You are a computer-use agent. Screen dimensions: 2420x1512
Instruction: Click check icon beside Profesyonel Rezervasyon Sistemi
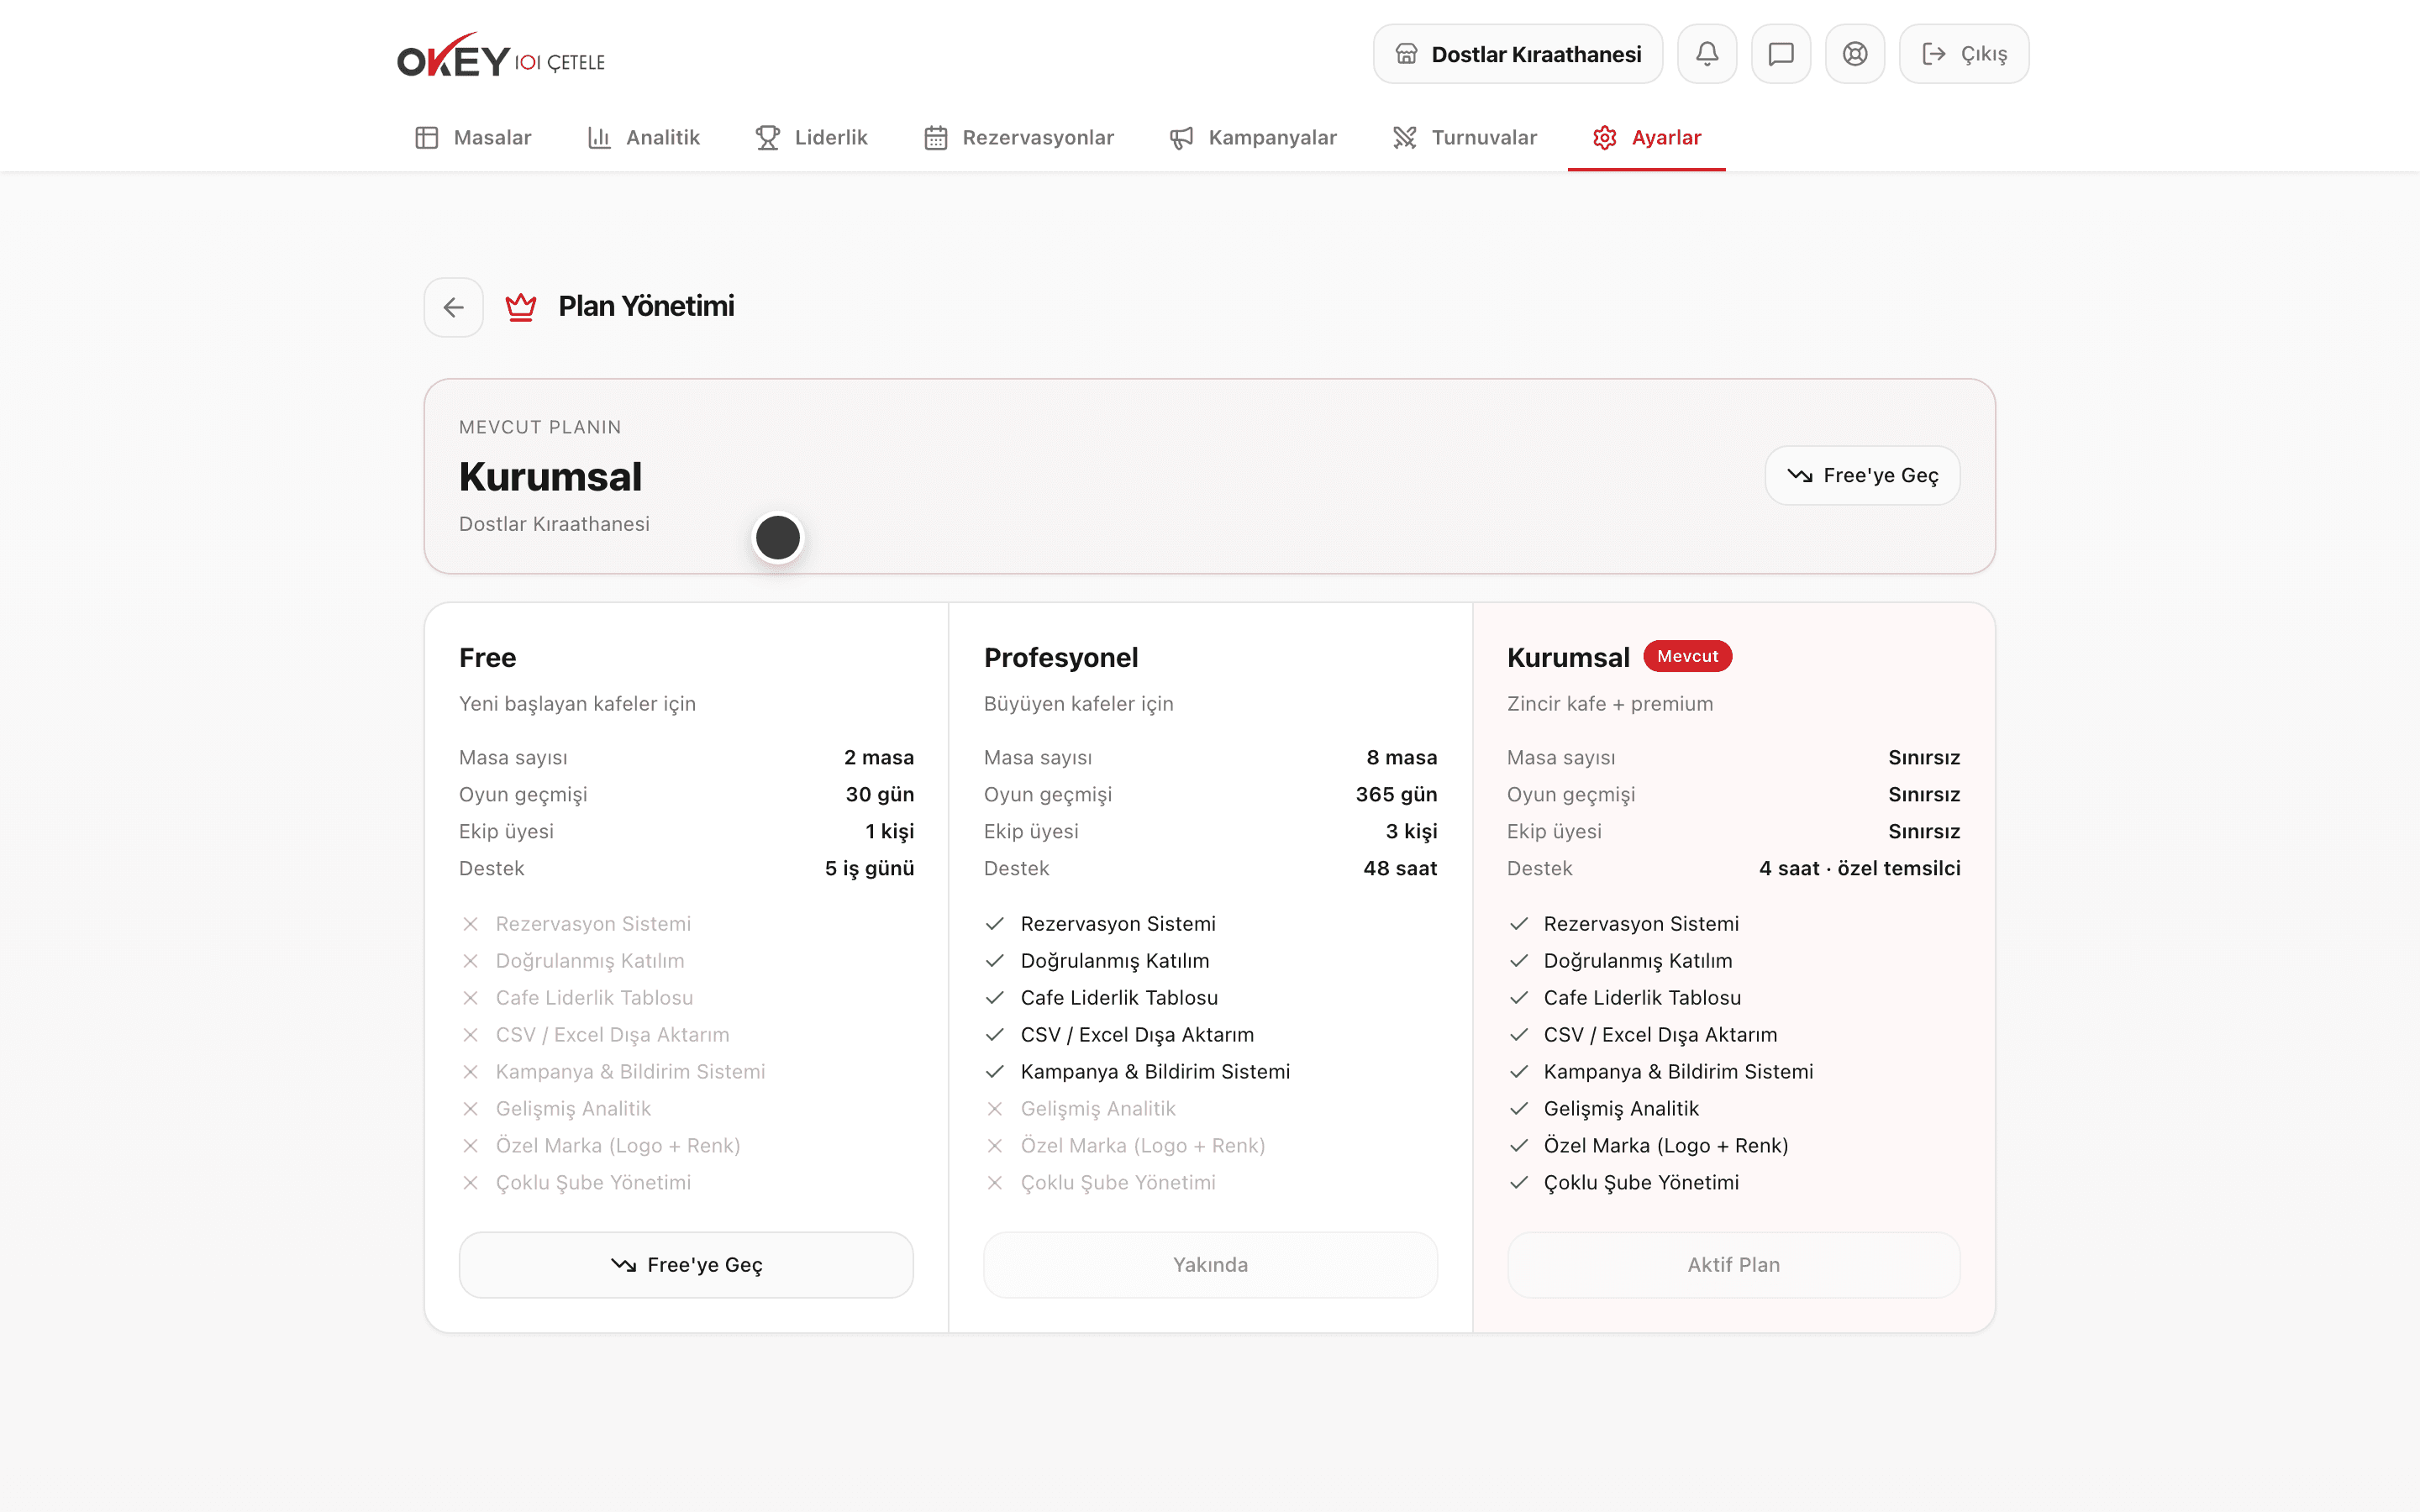995,924
